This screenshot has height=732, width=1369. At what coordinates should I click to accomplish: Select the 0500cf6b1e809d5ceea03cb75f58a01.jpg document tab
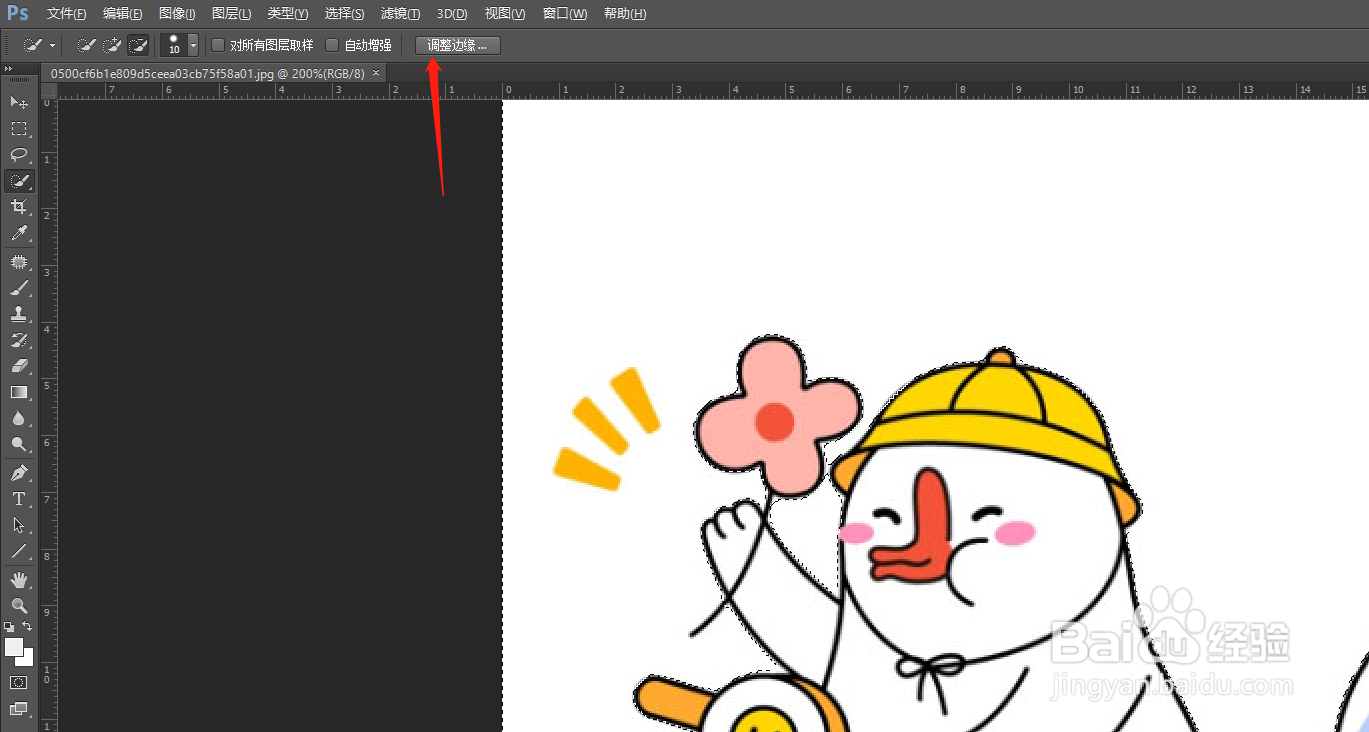pyautogui.click(x=212, y=73)
